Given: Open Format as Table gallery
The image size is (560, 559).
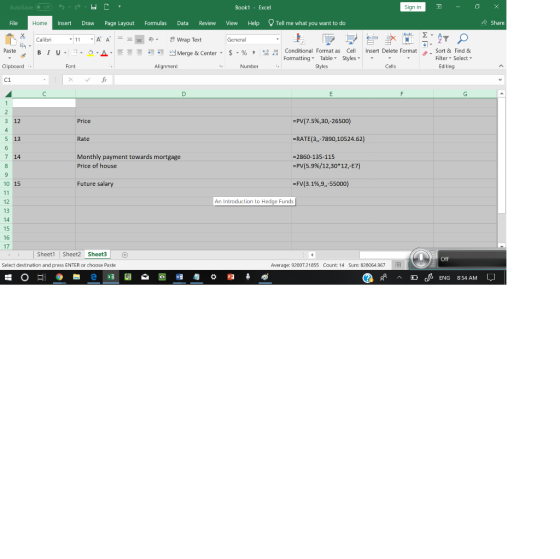Looking at the screenshot, I should [328, 47].
